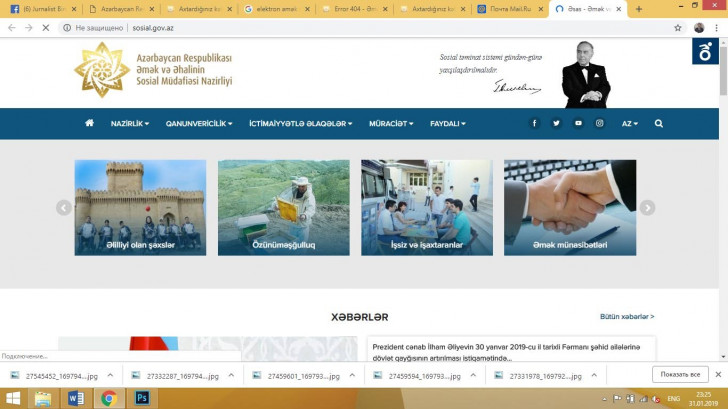The height and width of the screenshot is (409, 728).
Task: Open the accessibility icon at top right
Action: coord(705,51)
